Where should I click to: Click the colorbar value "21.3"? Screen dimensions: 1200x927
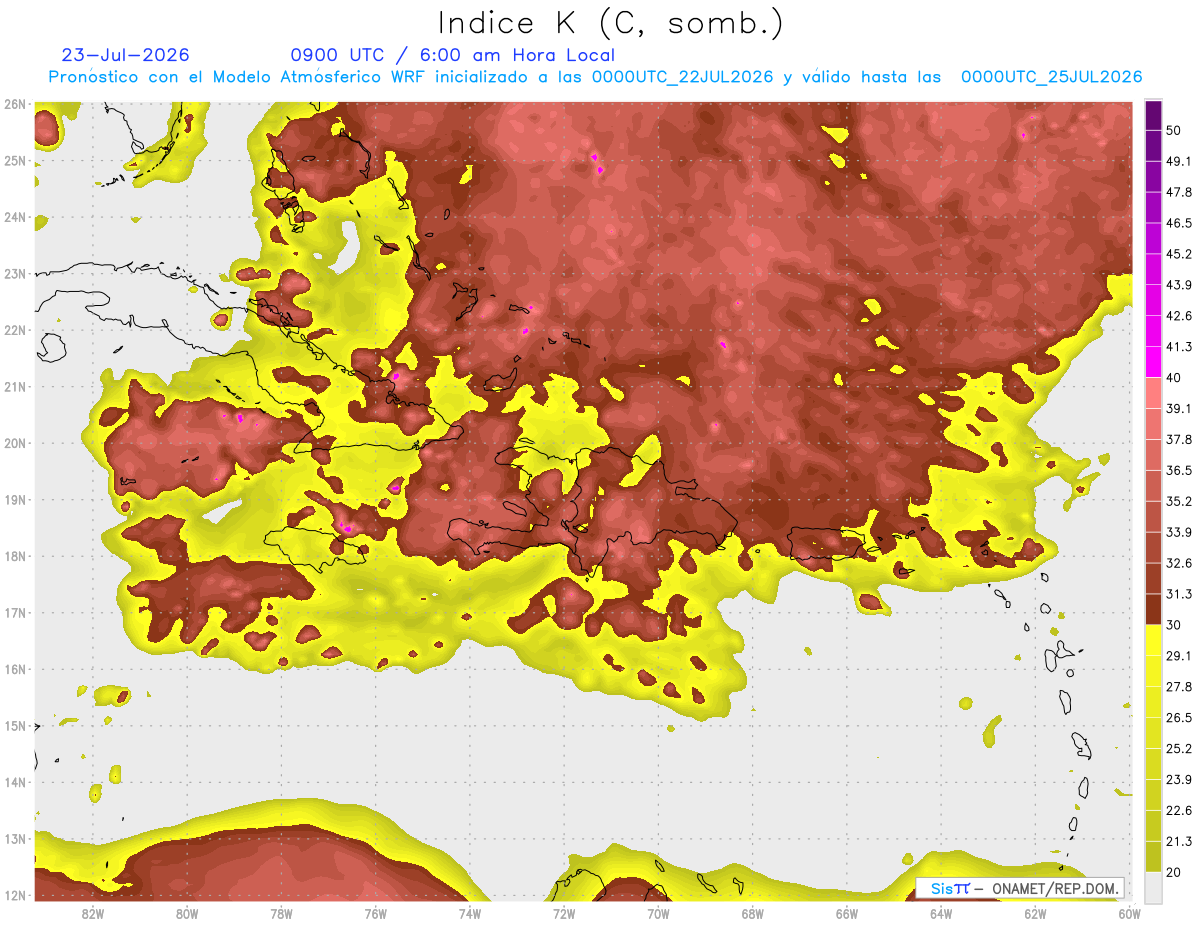point(1179,841)
